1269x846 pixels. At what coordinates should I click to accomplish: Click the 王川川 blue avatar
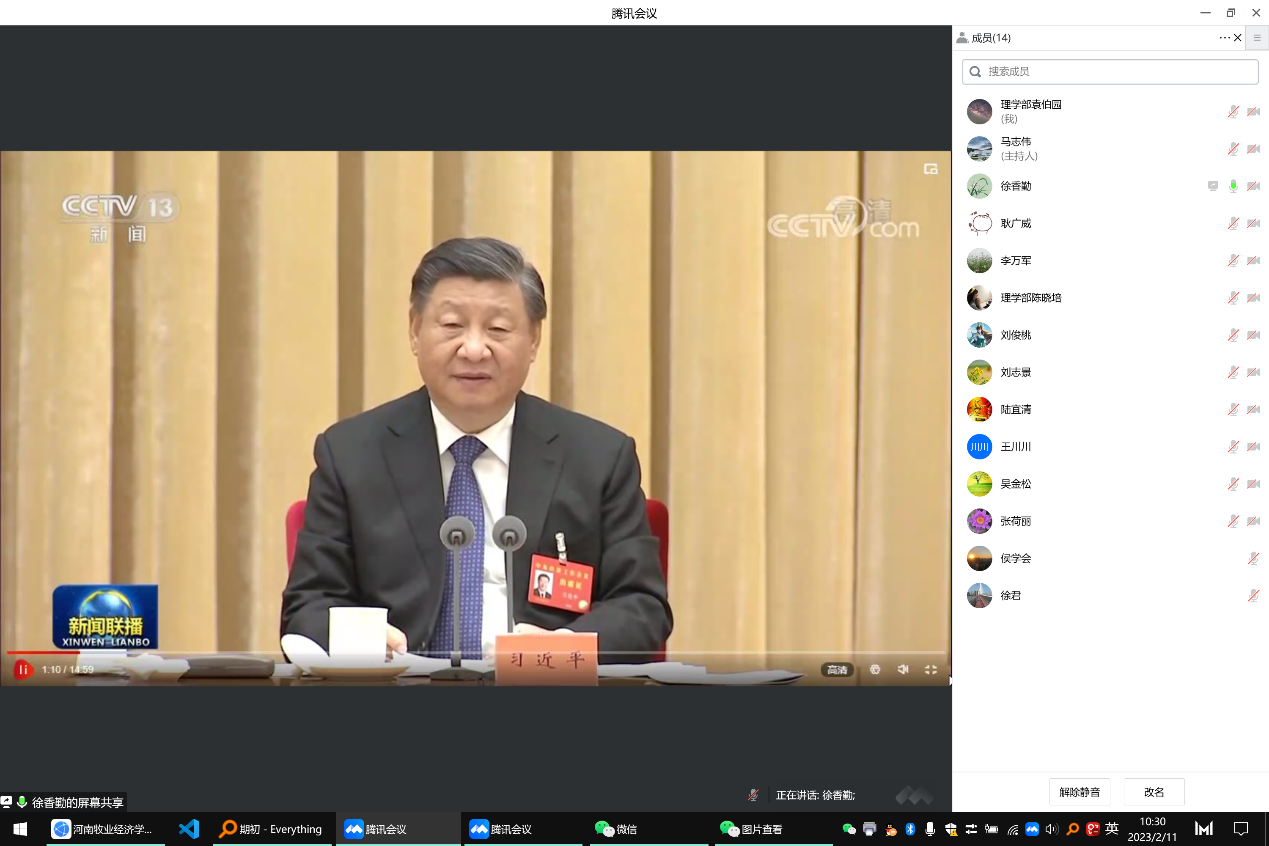coord(979,446)
